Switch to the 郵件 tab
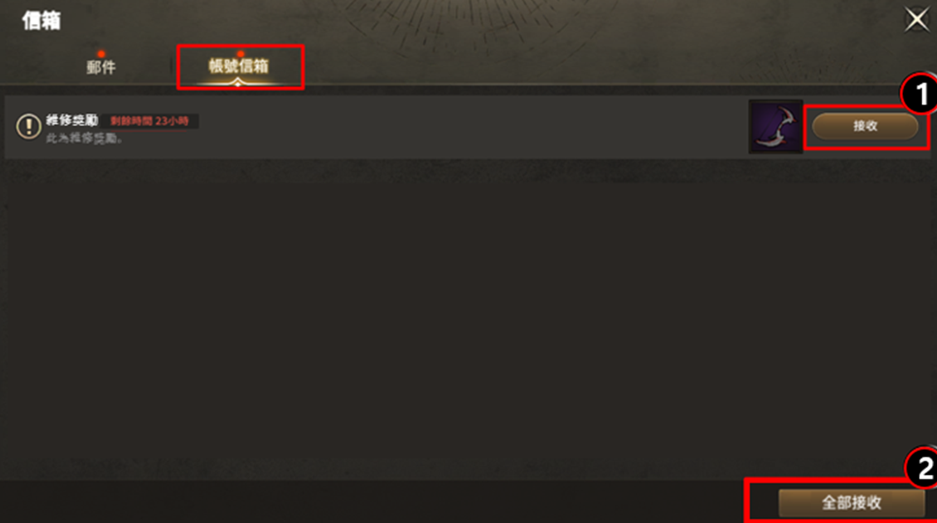 click(x=101, y=67)
